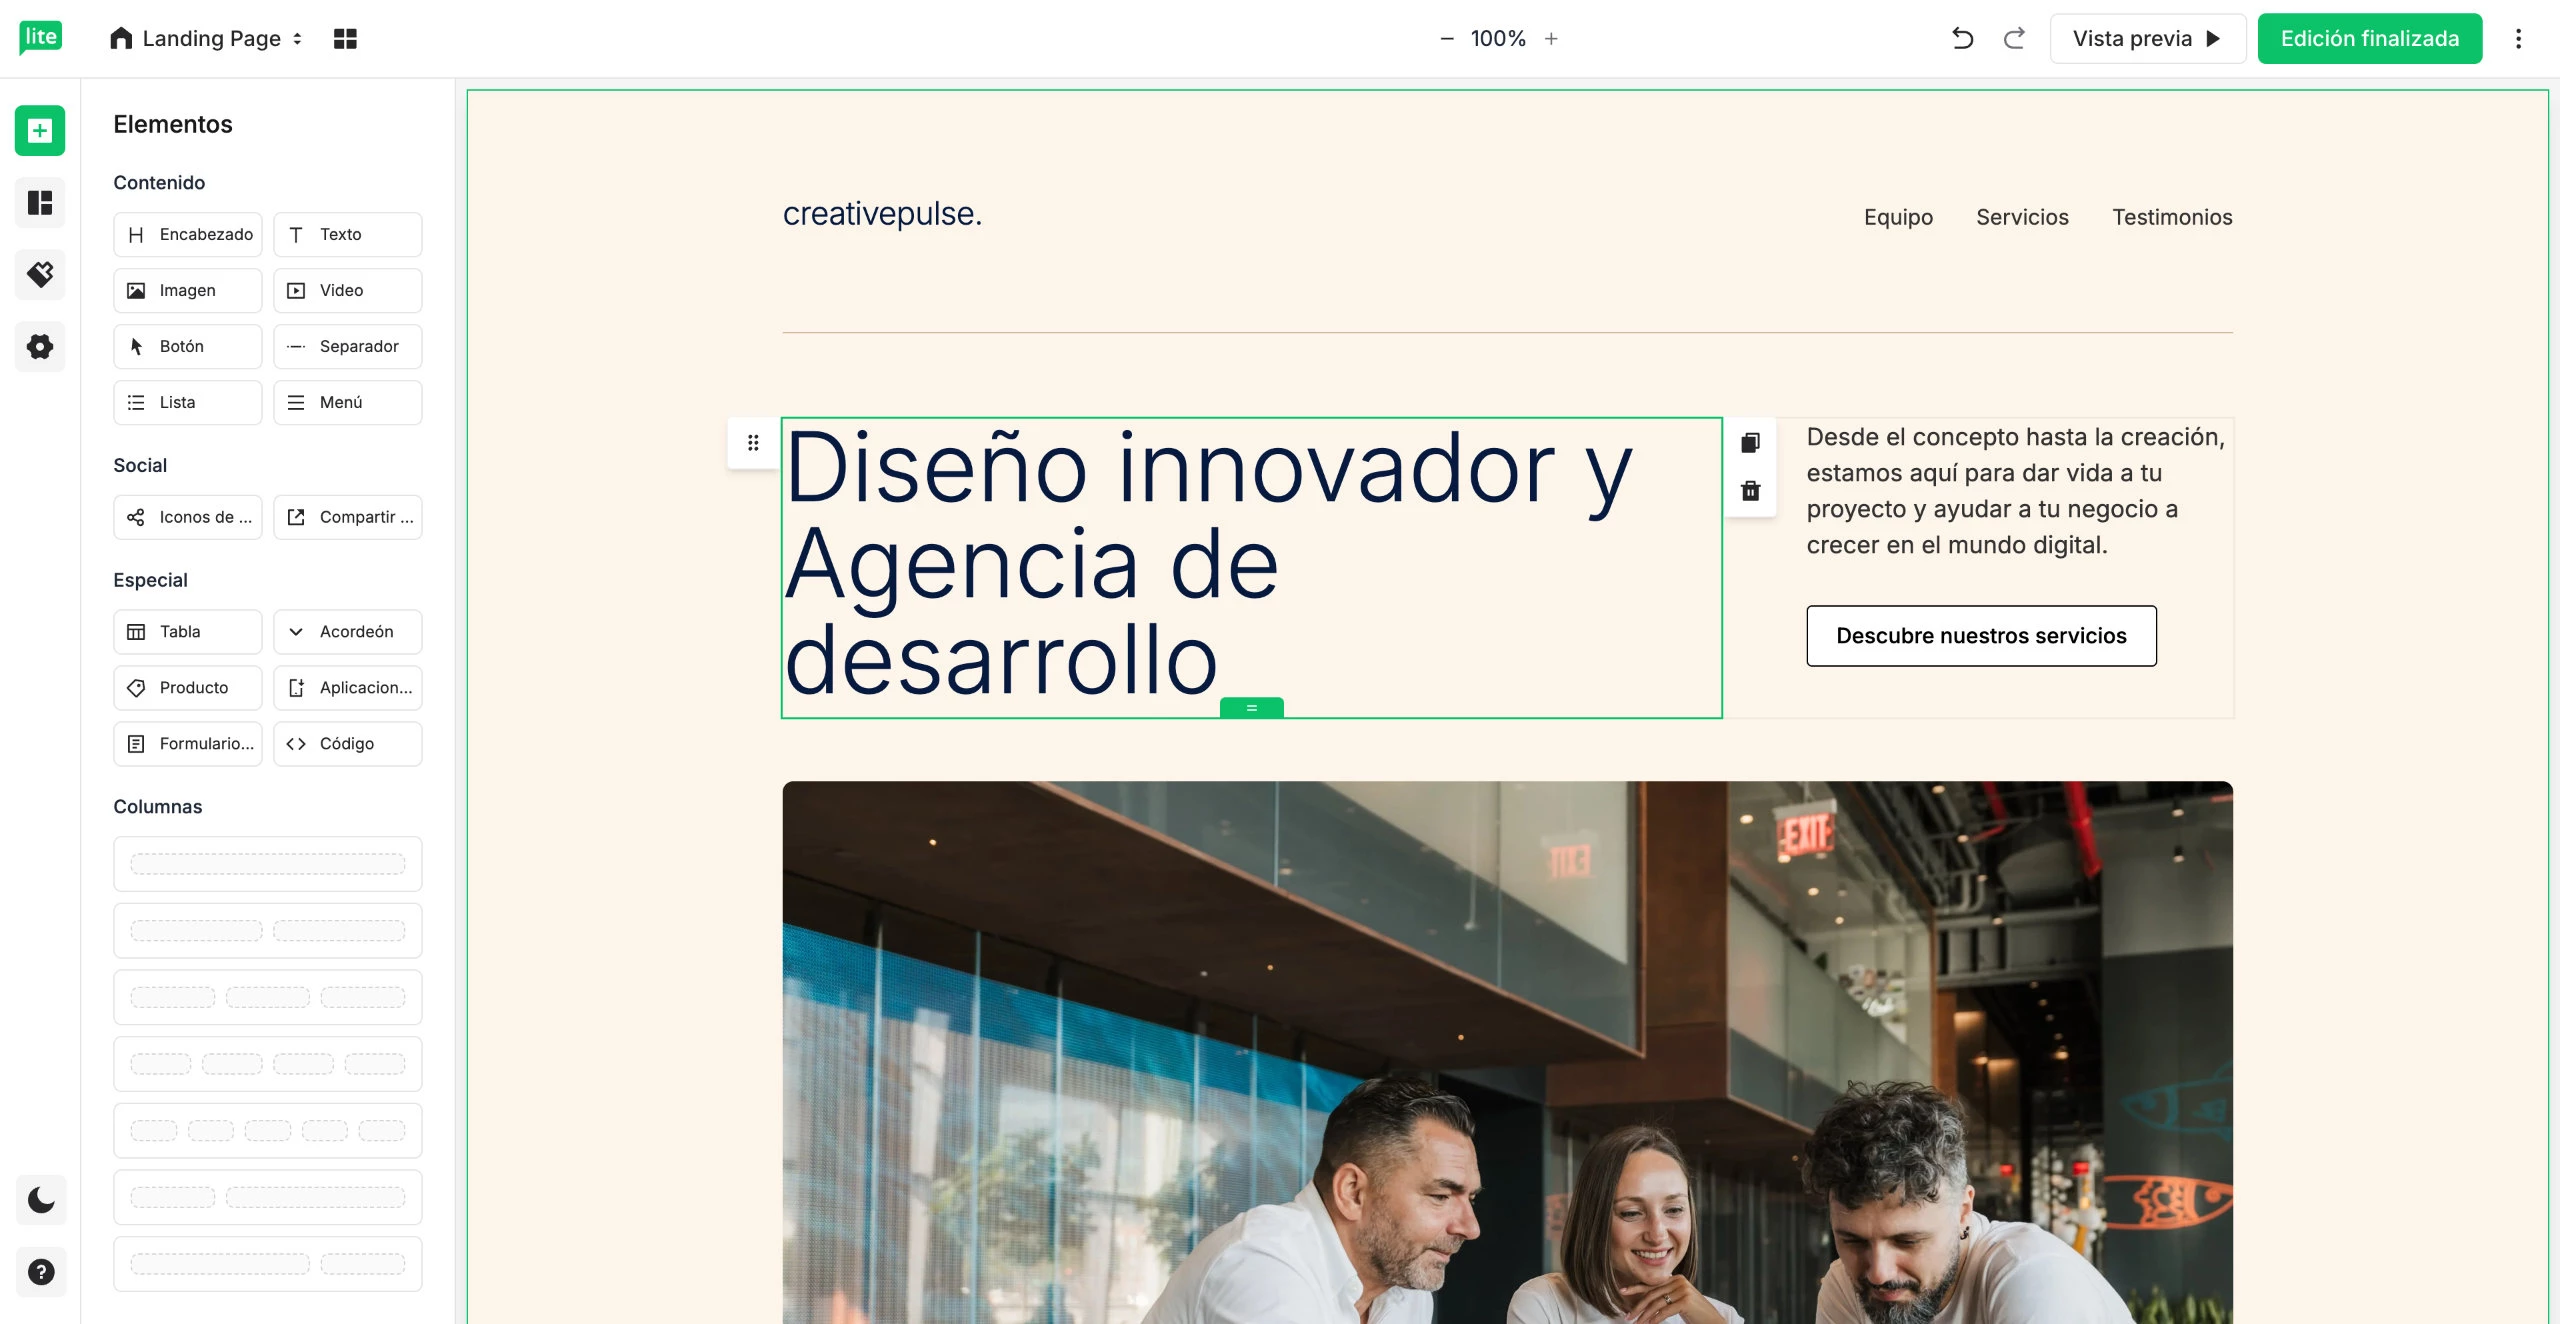Toggle the green add elements panel
The image size is (2560, 1324).
(40, 131)
